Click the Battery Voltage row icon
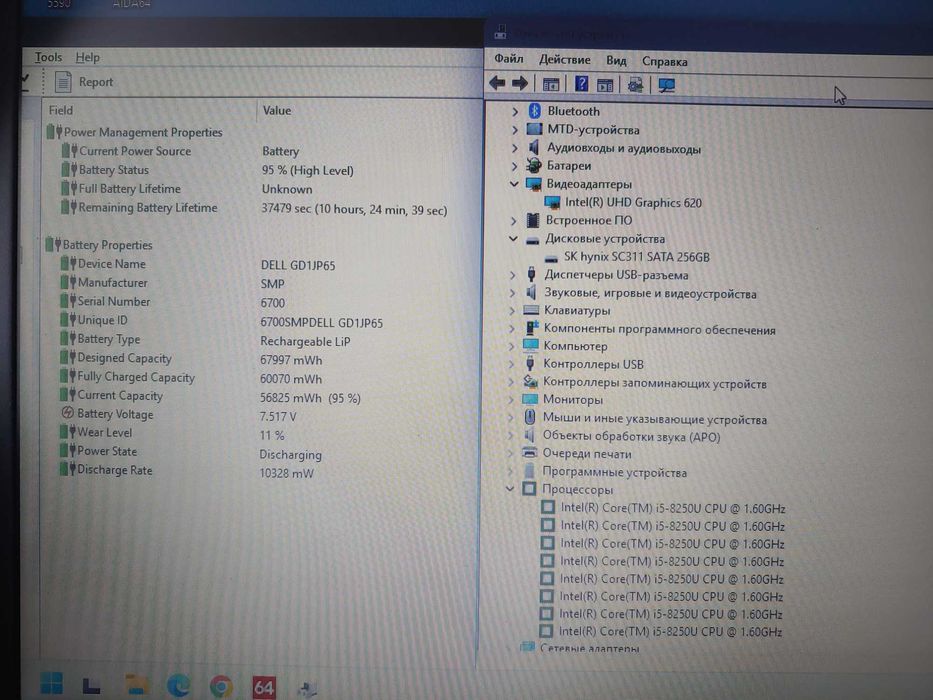The image size is (933, 700). coord(68,413)
